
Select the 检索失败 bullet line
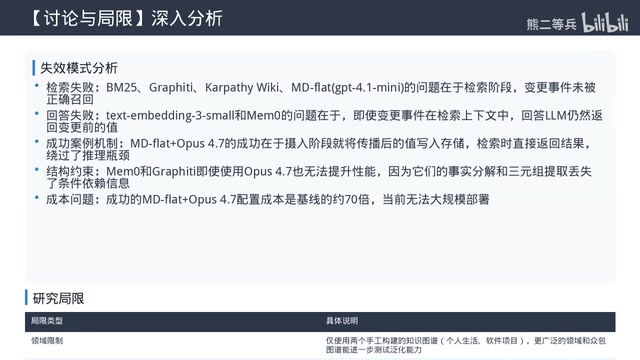pos(320,93)
